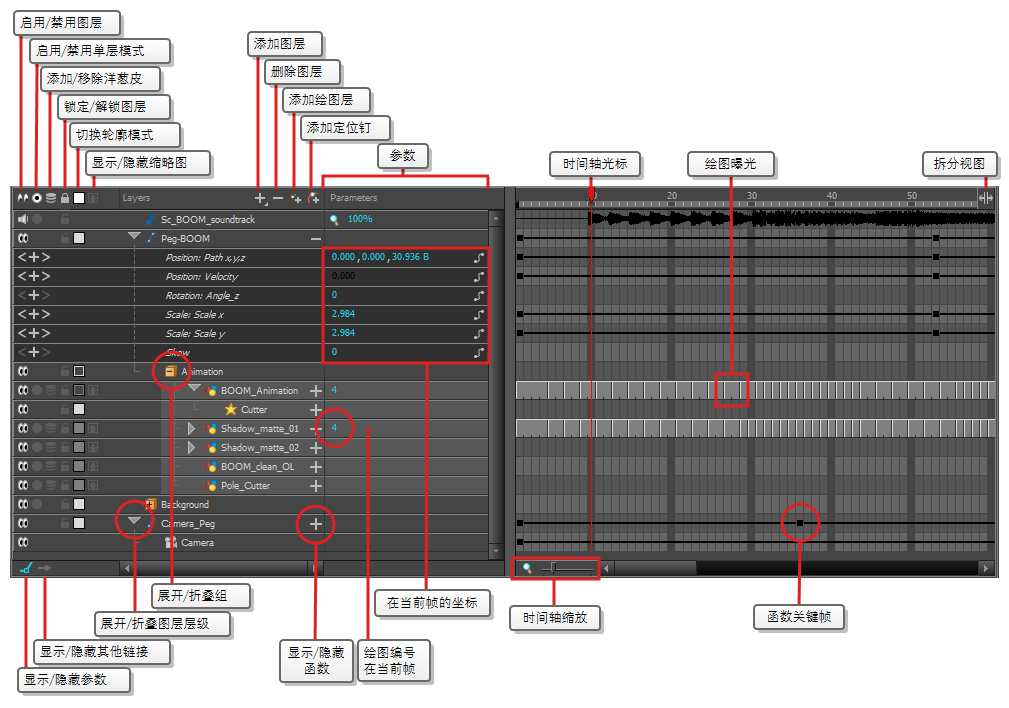The image size is (1009, 708).
Task: Click the timeline zoom slider
Action: (555, 568)
